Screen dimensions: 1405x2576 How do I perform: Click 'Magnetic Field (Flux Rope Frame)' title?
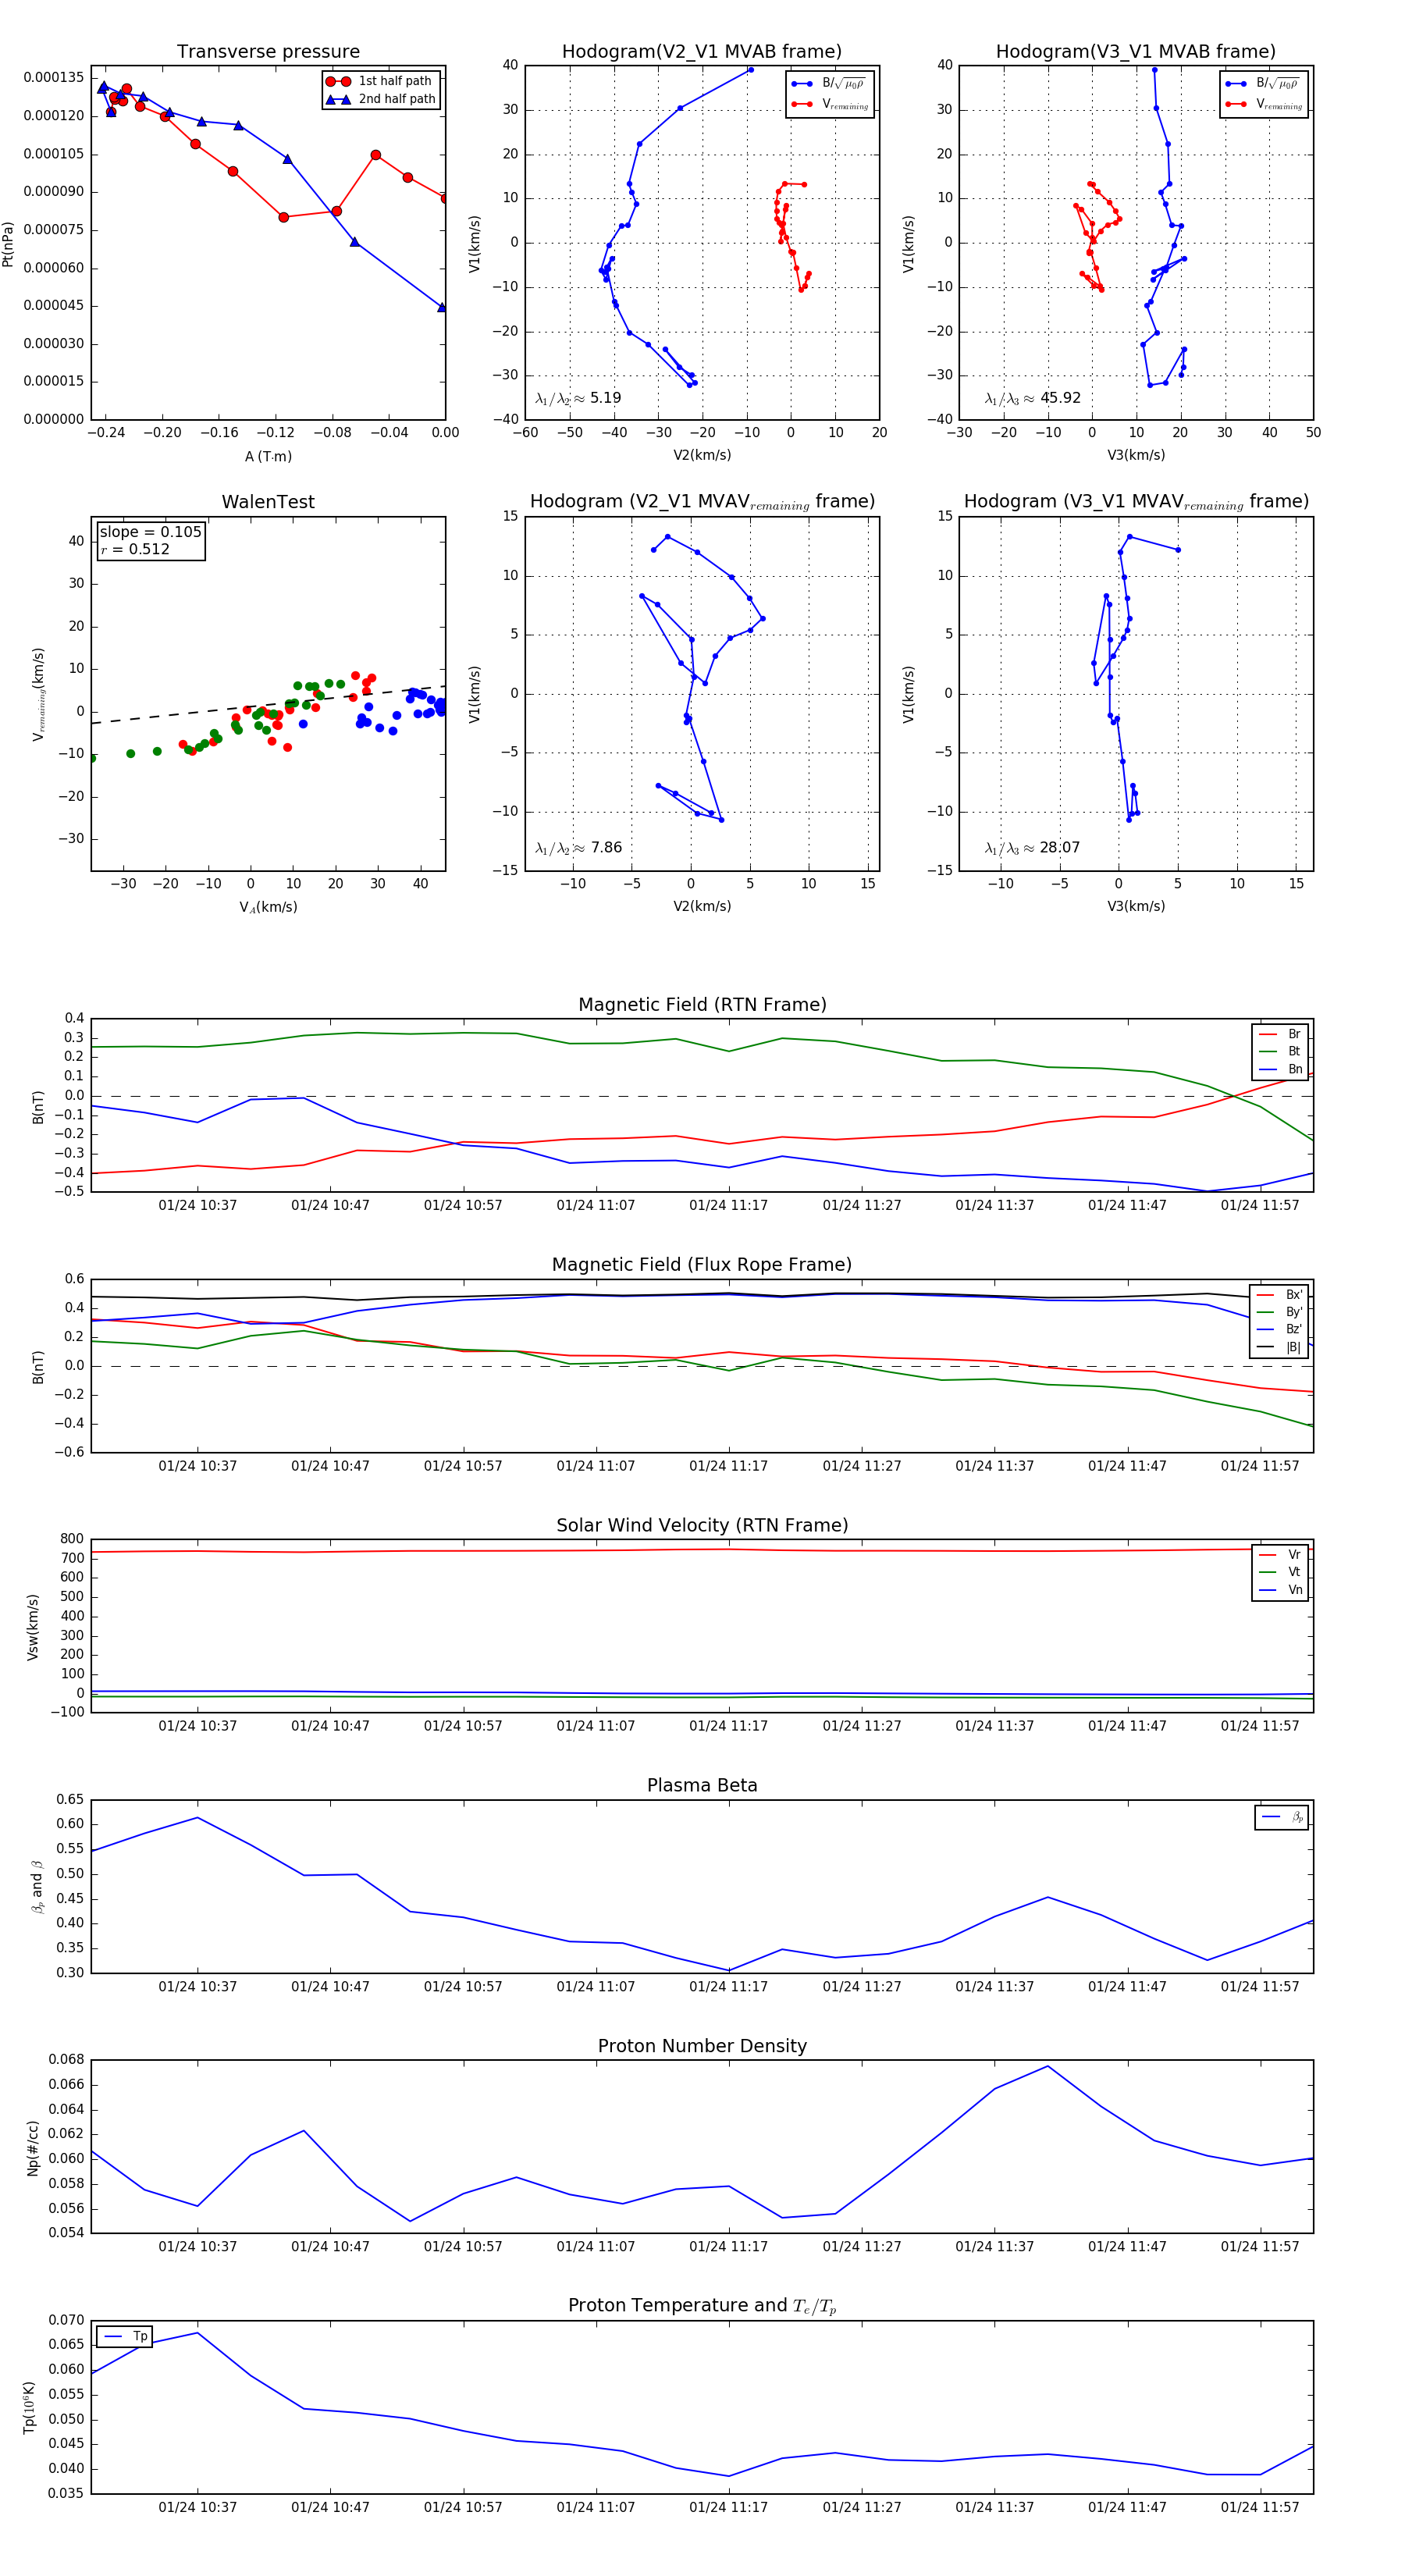click(x=702, y=1264)
